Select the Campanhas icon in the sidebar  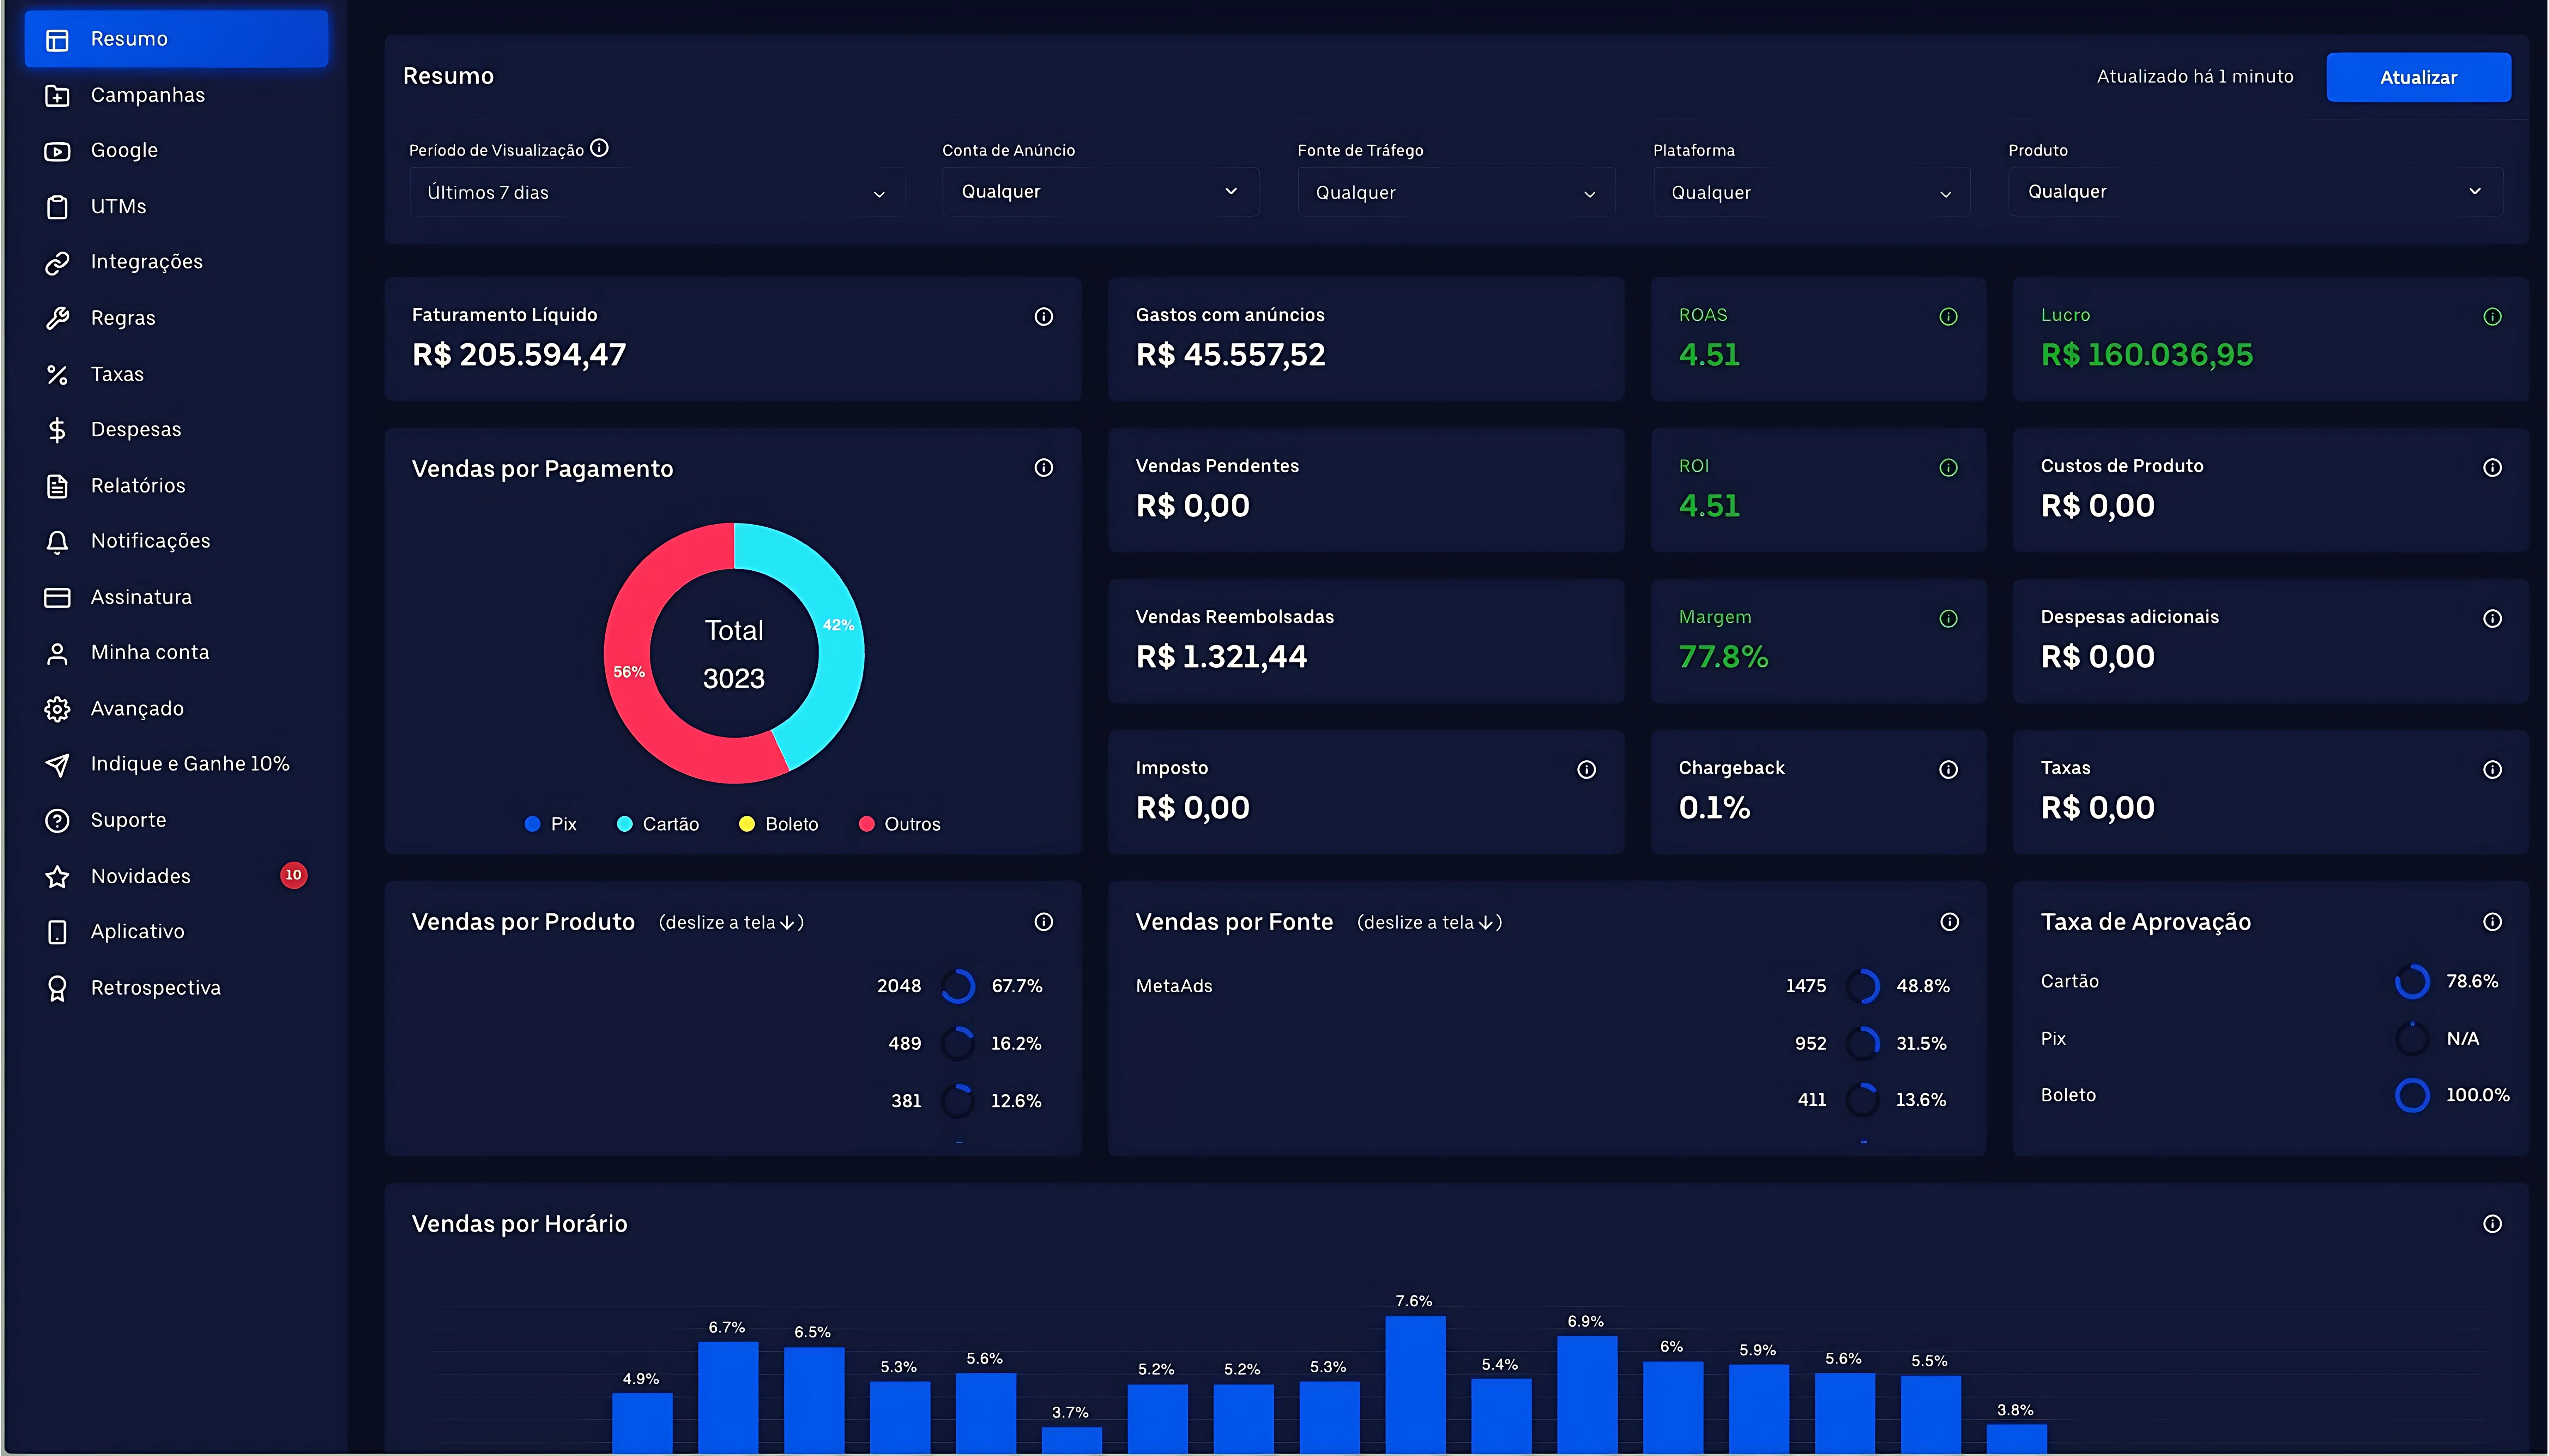tap(57, 94)
